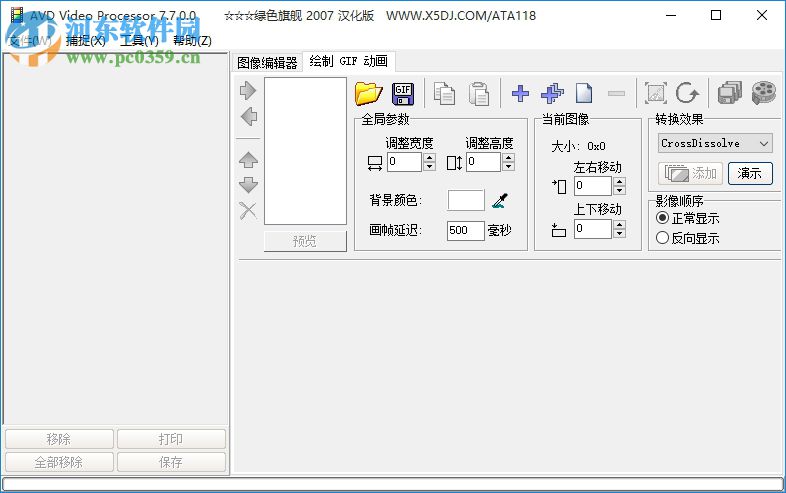The height and width of the screenshot is (493, 786).
Task: Click the stacked frames icon
Action: (729, 93)
